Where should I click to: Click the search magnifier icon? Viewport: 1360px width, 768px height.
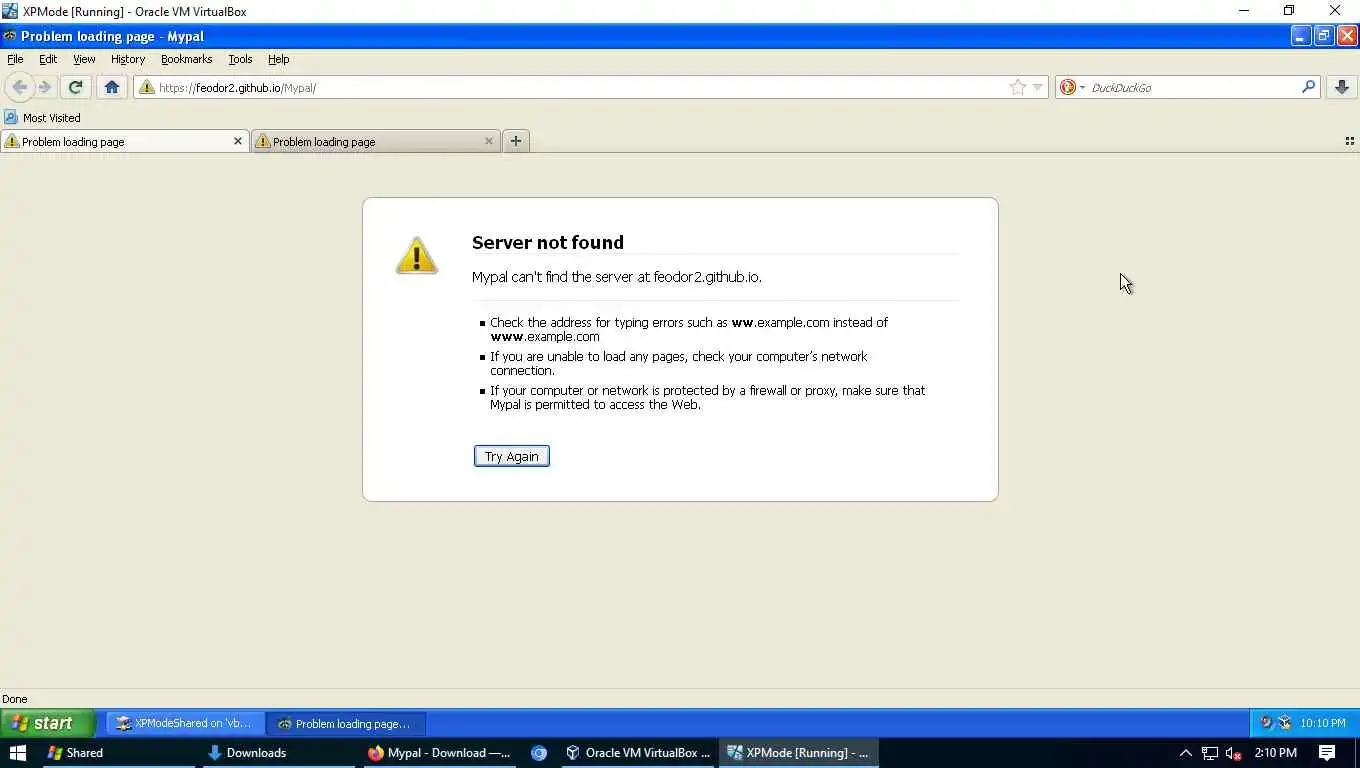click(1308, 87)
